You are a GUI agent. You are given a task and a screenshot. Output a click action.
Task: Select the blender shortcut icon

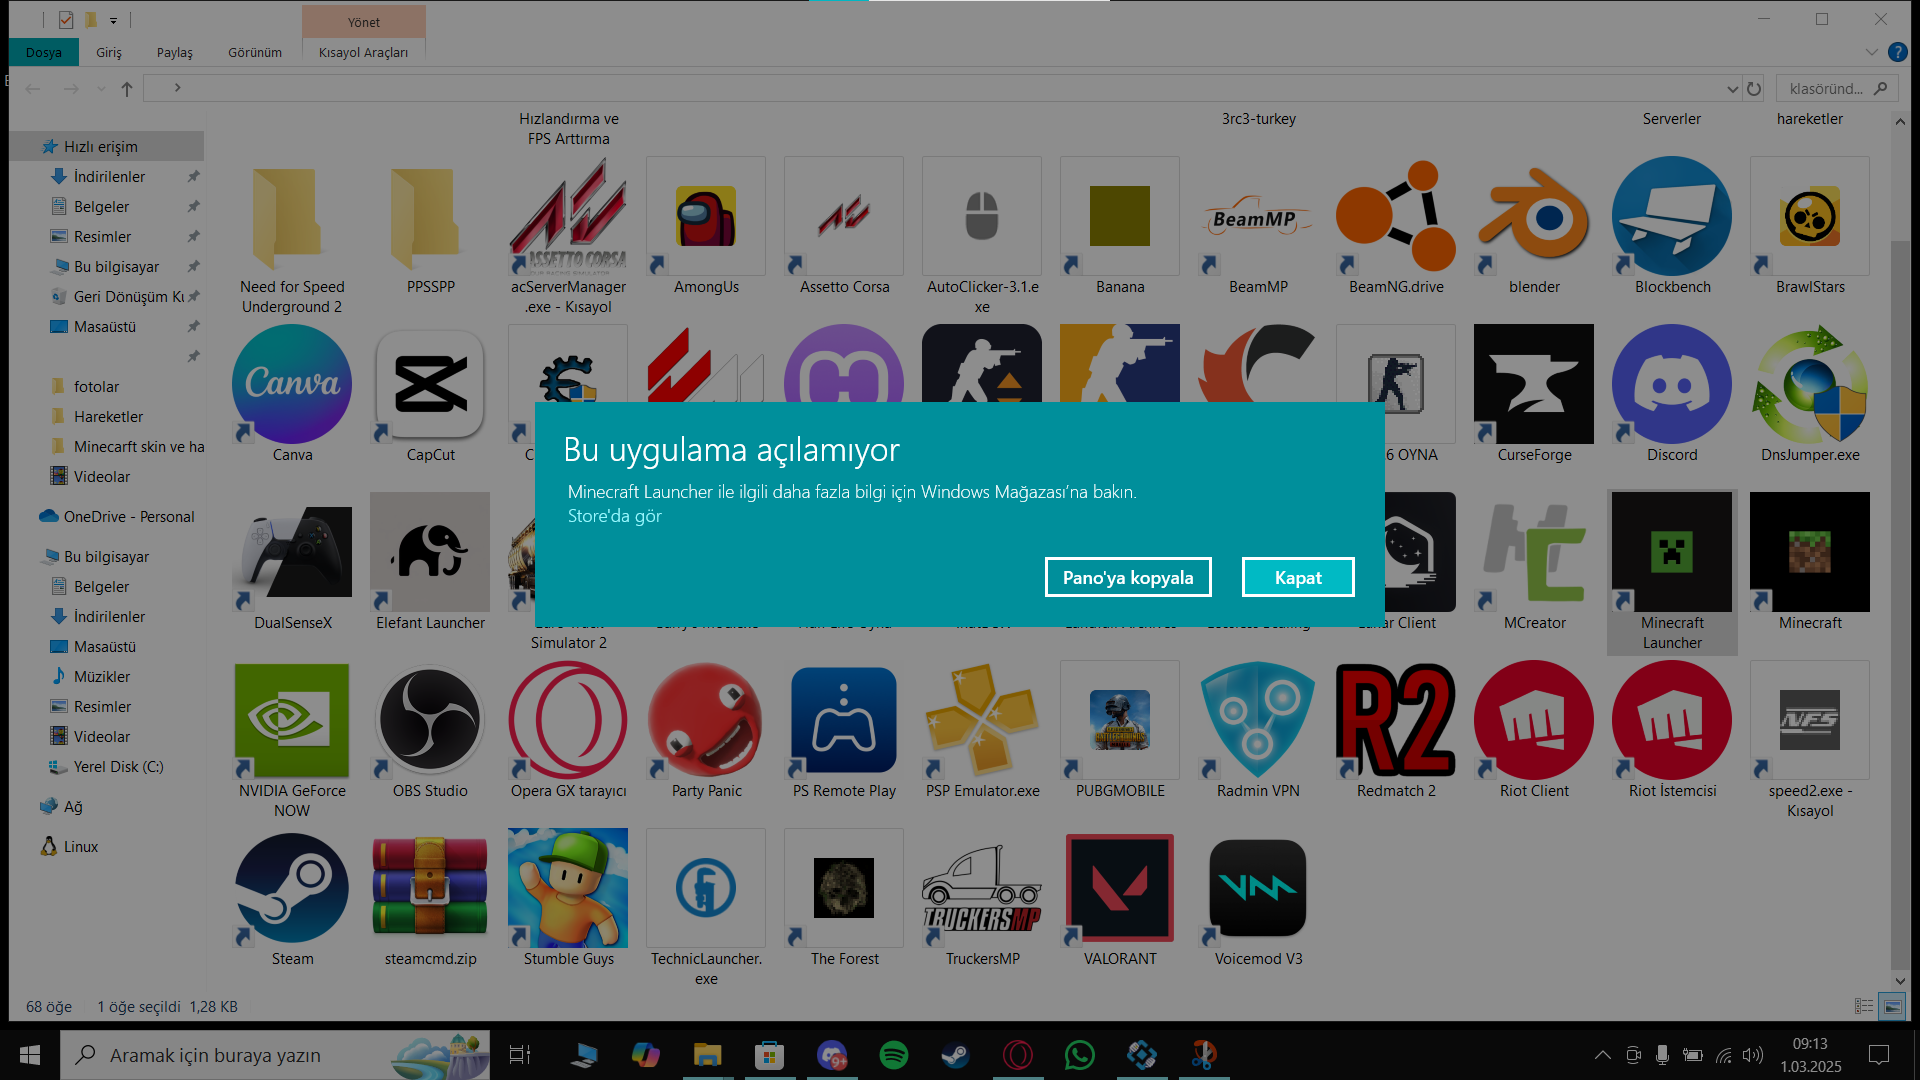[1534, 217]
